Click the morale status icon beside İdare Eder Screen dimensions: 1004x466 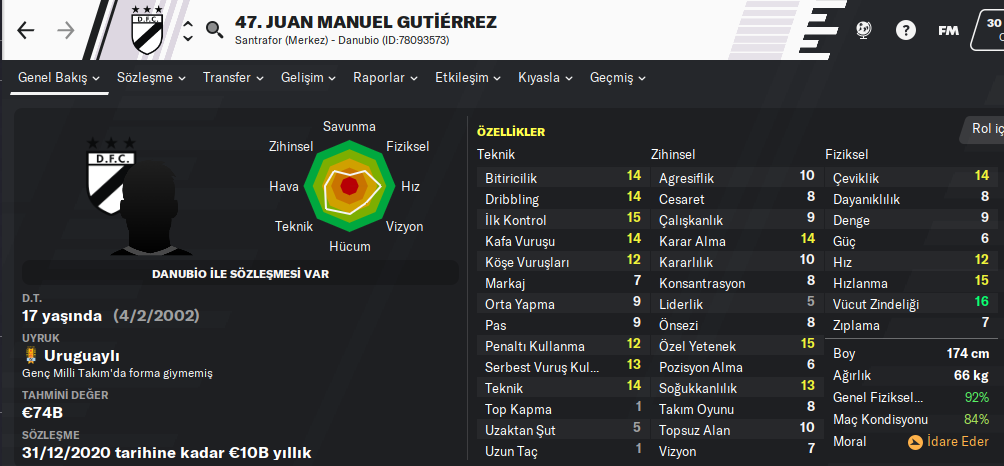(x=915, y=442)
